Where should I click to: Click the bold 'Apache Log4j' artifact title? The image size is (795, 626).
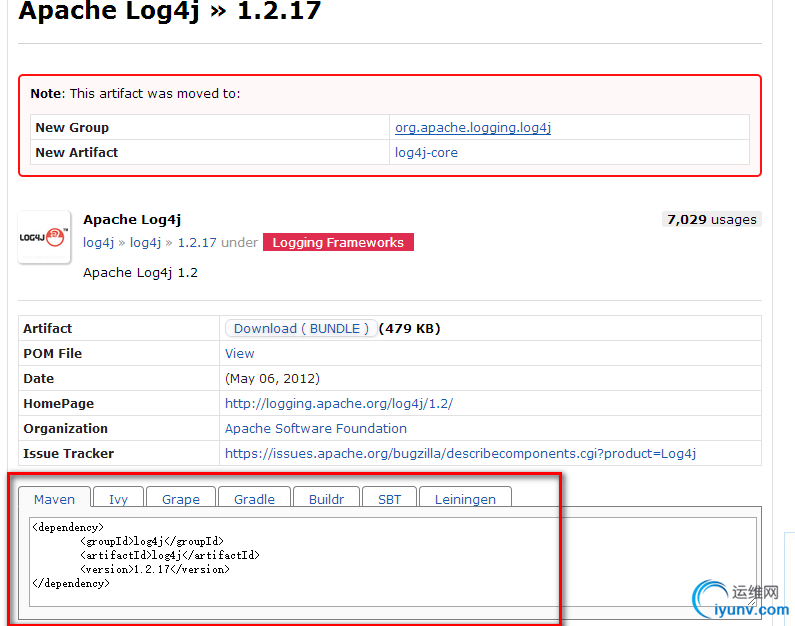tap(132, 219)
